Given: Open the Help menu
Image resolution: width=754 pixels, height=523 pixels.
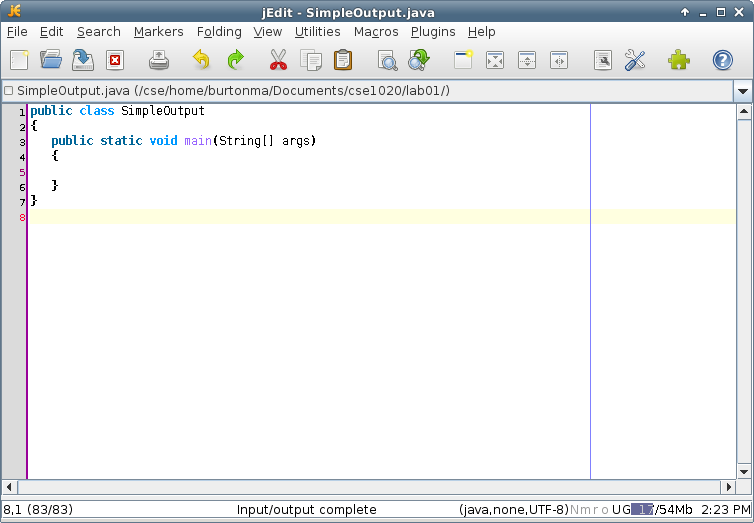Looking at the screenshot, I should click(x=482, y=32).
